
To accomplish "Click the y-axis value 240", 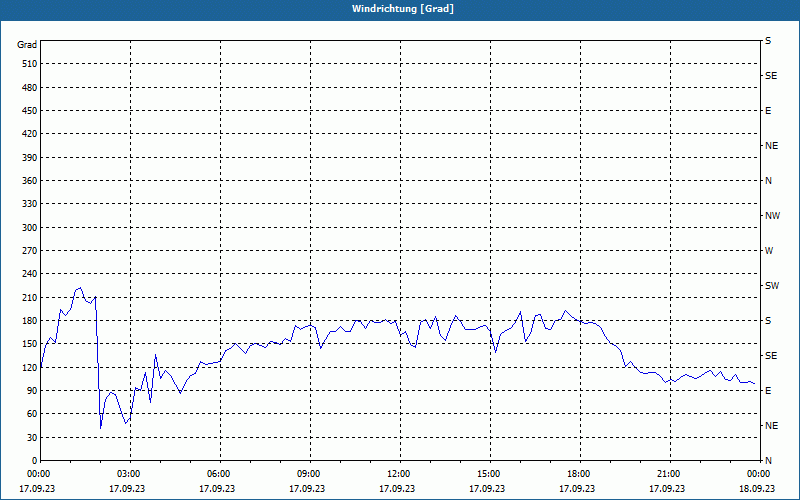I will click(30, 274).
